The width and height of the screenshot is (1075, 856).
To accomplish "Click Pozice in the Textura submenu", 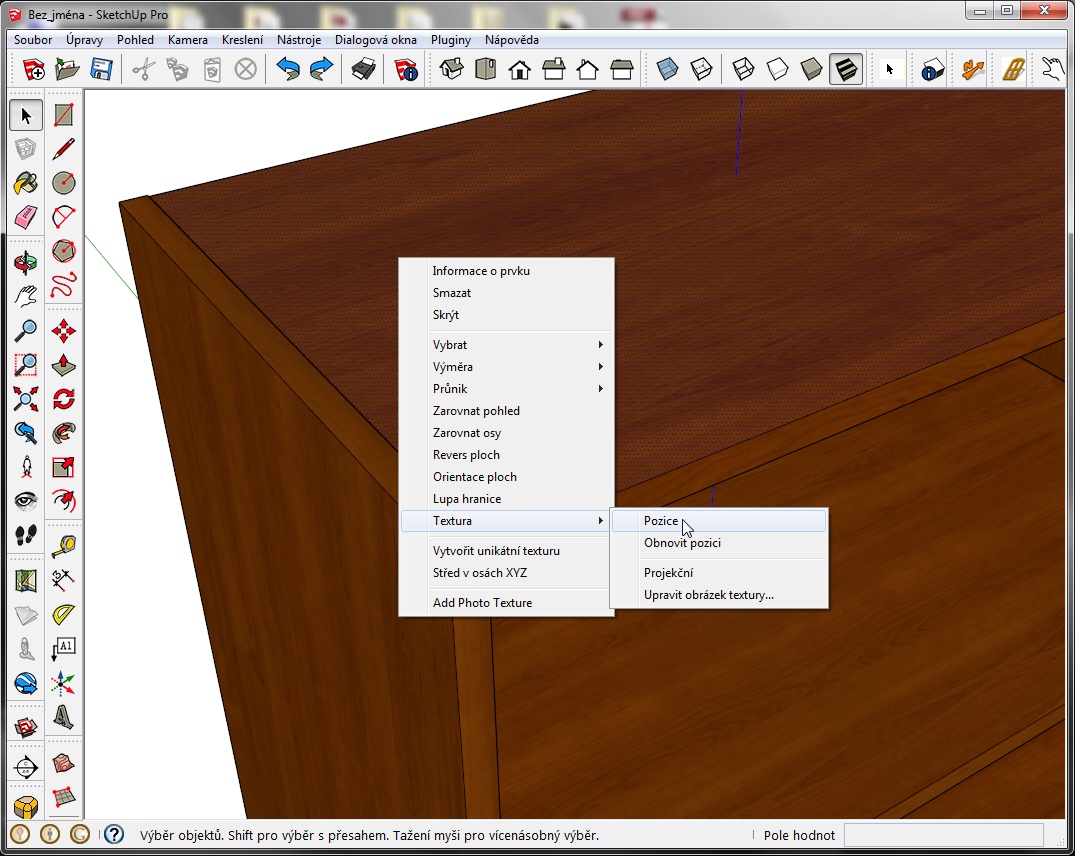I will point(661,521).
